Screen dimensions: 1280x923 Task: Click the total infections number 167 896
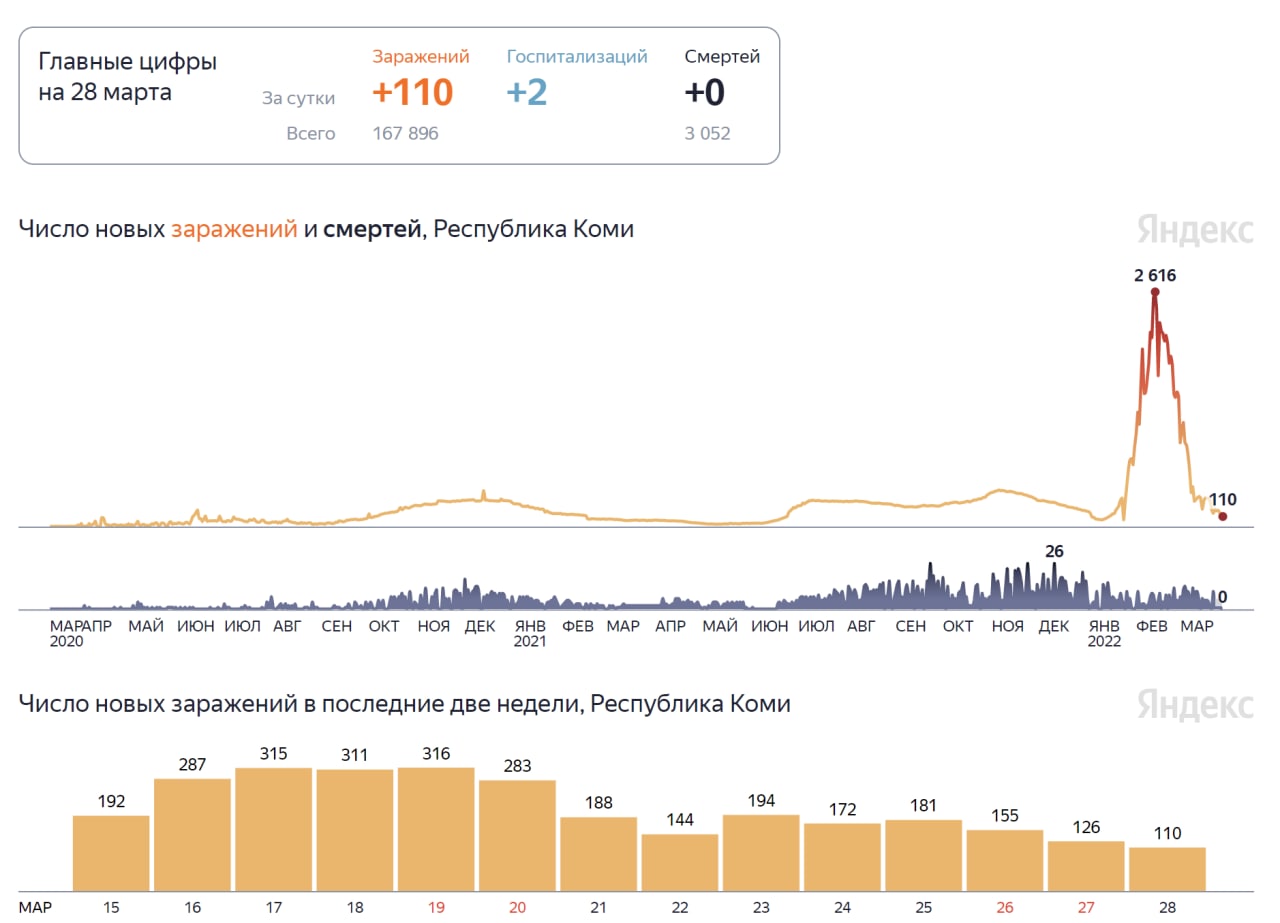(405, 133)
